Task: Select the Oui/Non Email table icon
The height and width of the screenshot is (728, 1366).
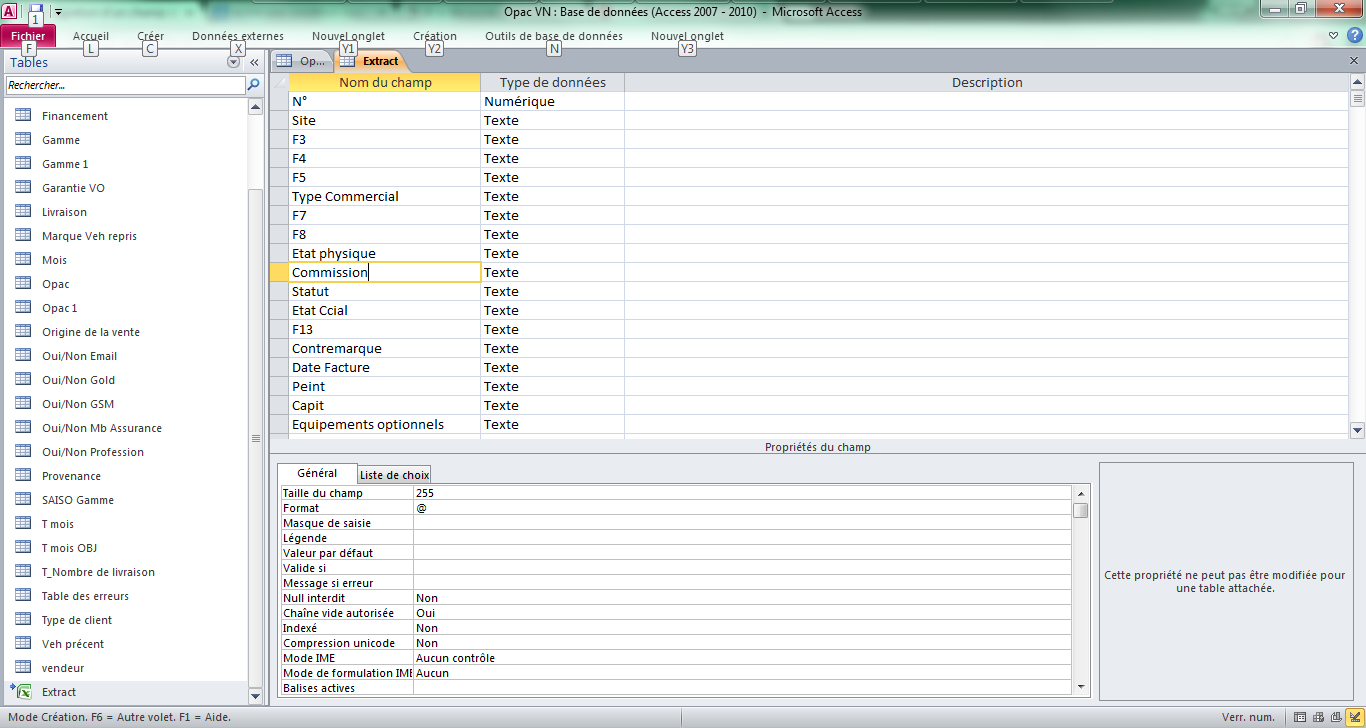Action: [x=23, y=356]
